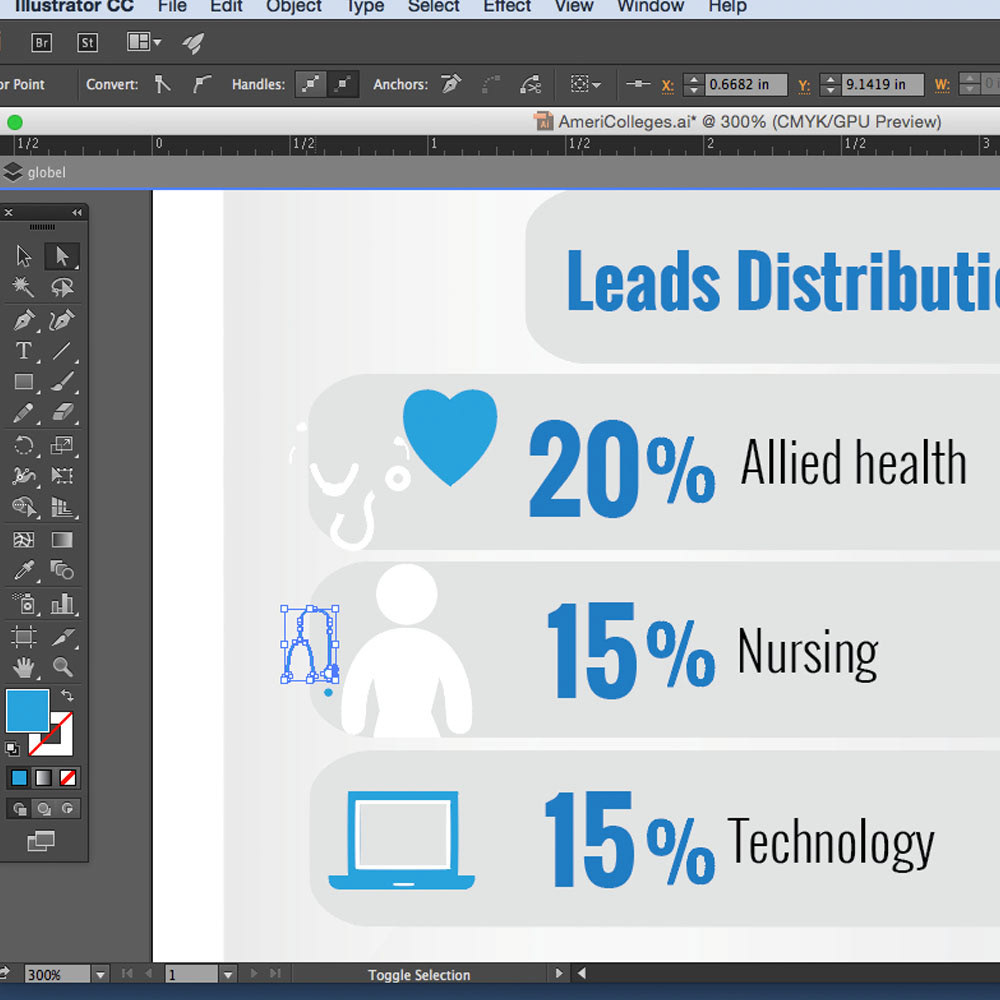Choose the Gradient tool

[62, 540]
